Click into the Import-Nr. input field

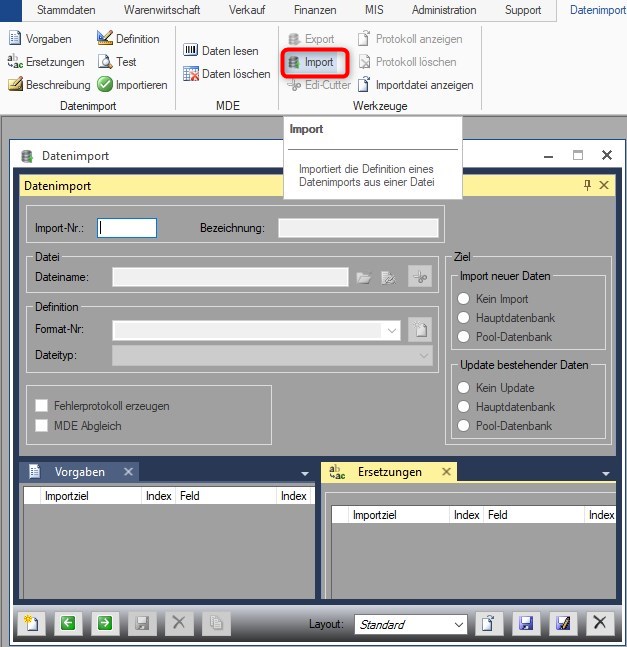(127, 228)
